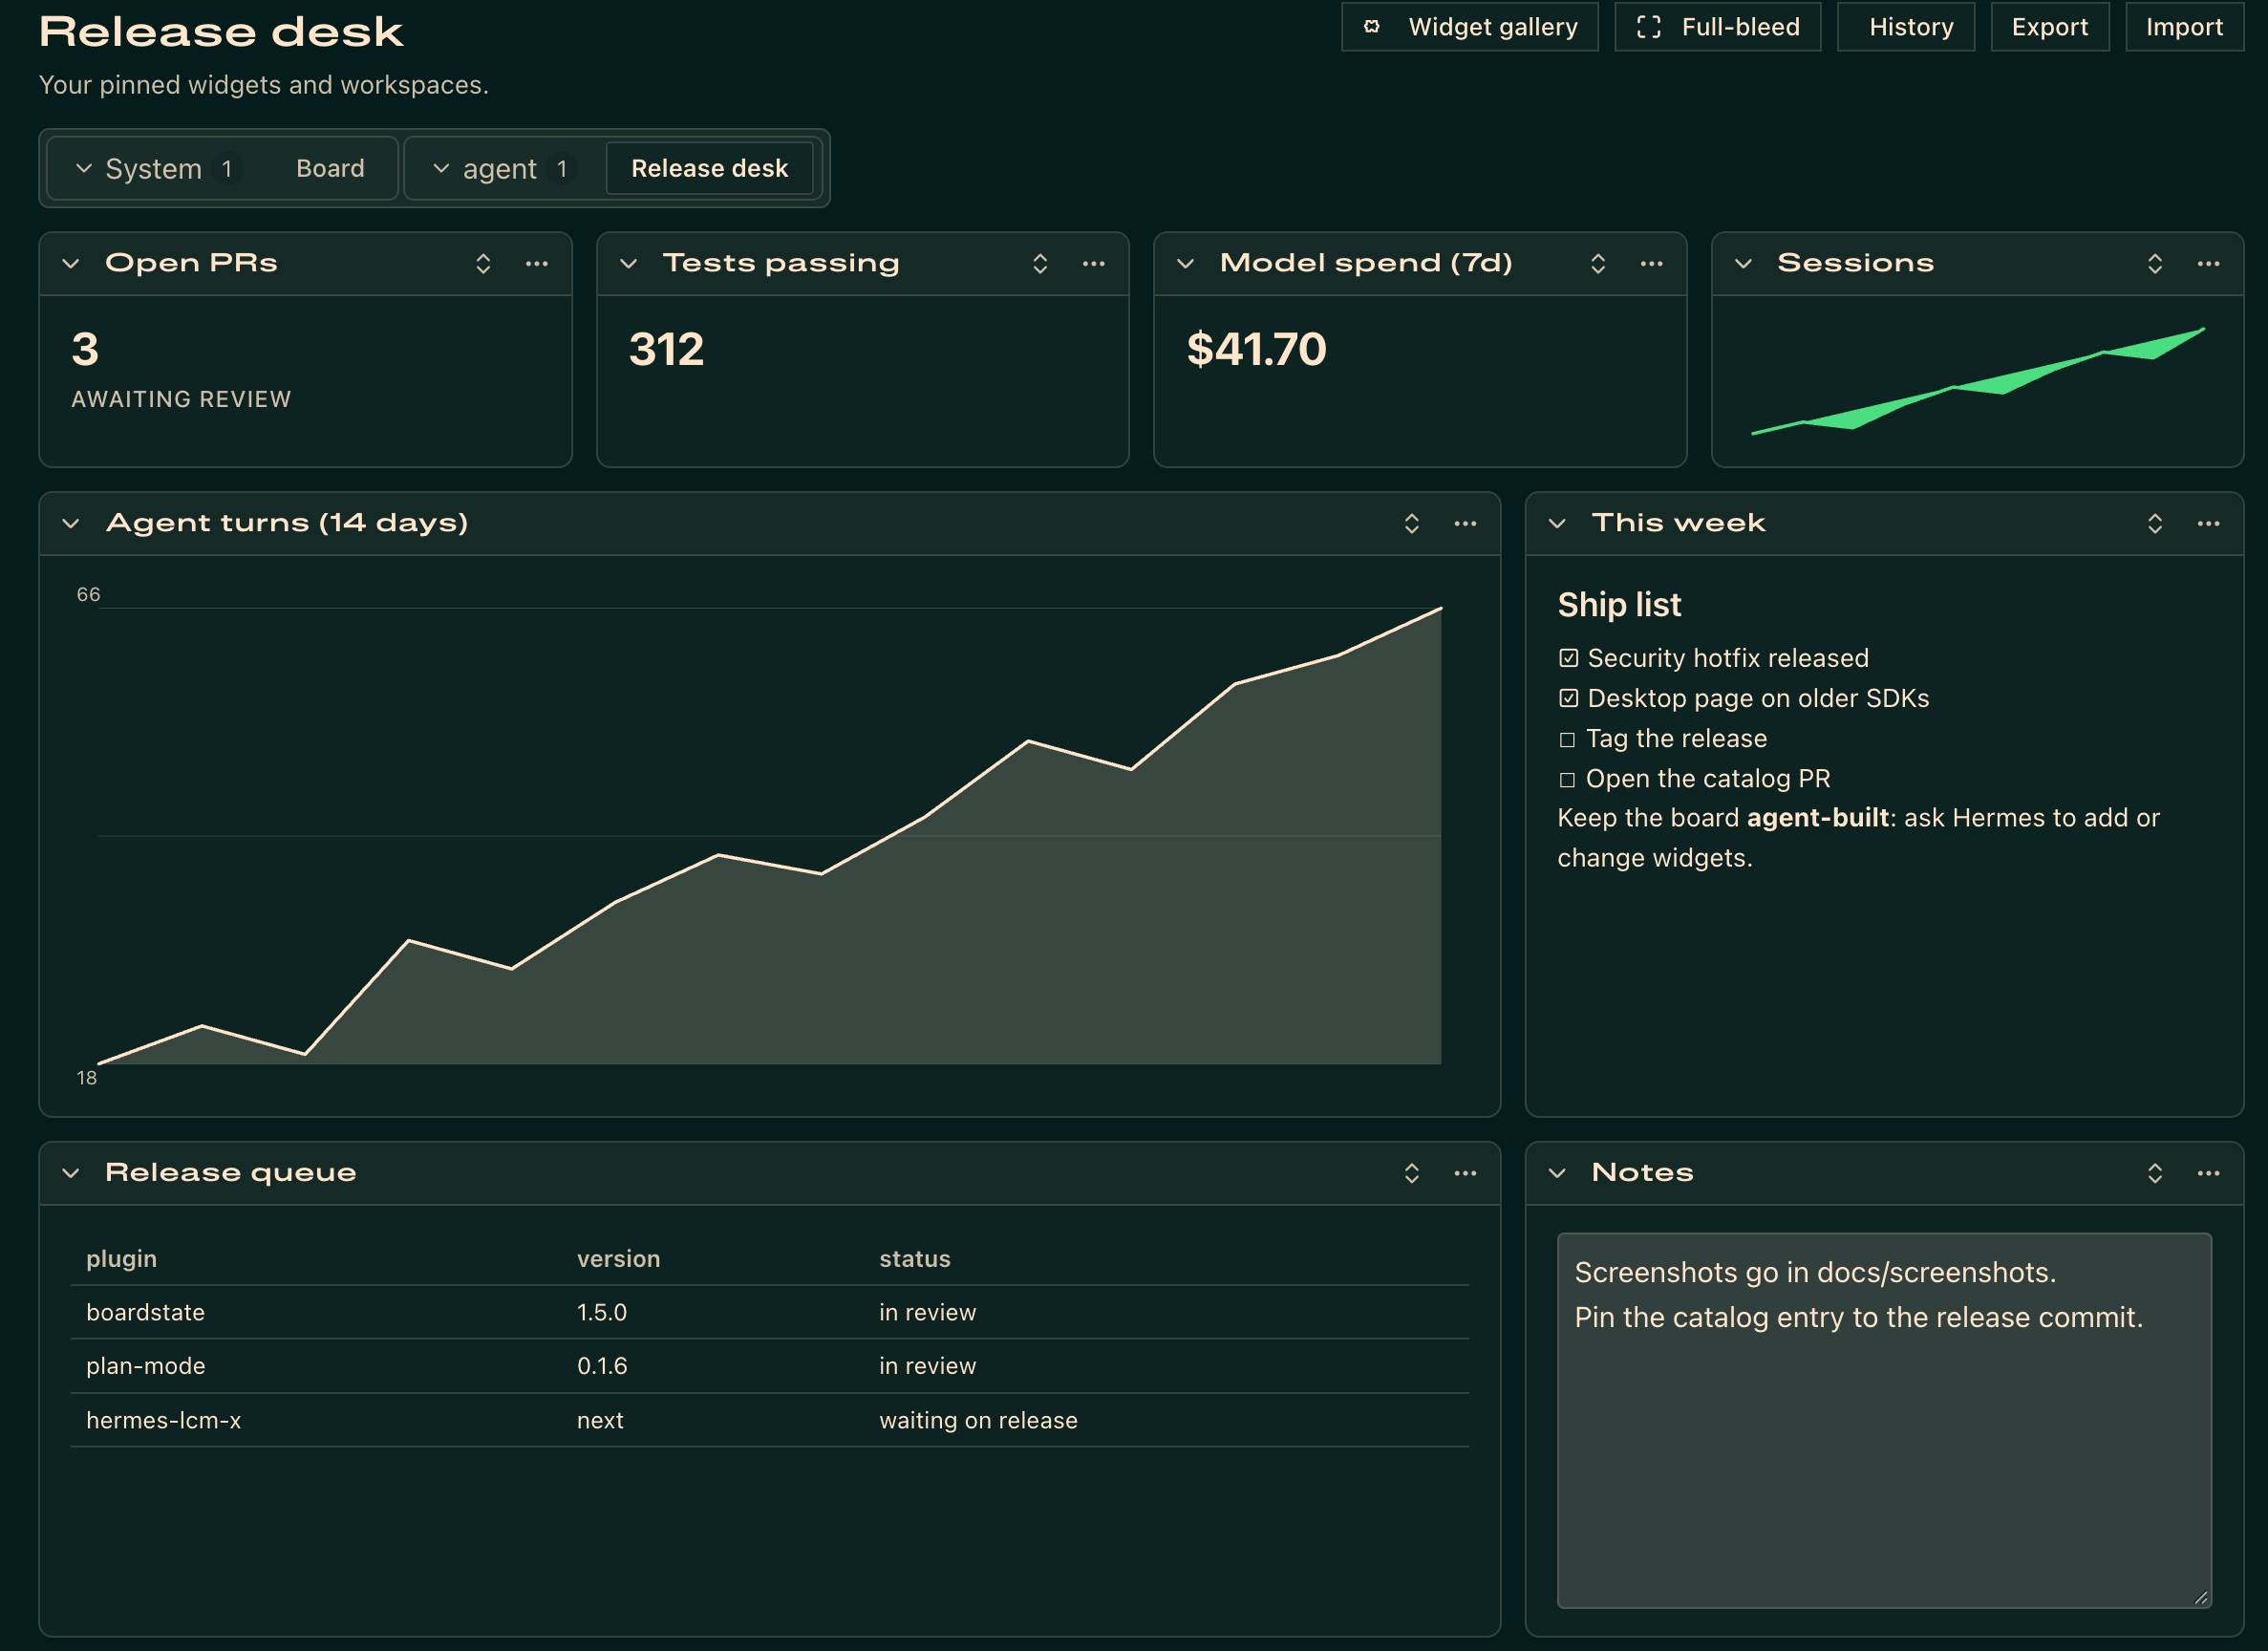
Task: Click the Open PRs resize arrows icon
Action: (483, 264)
